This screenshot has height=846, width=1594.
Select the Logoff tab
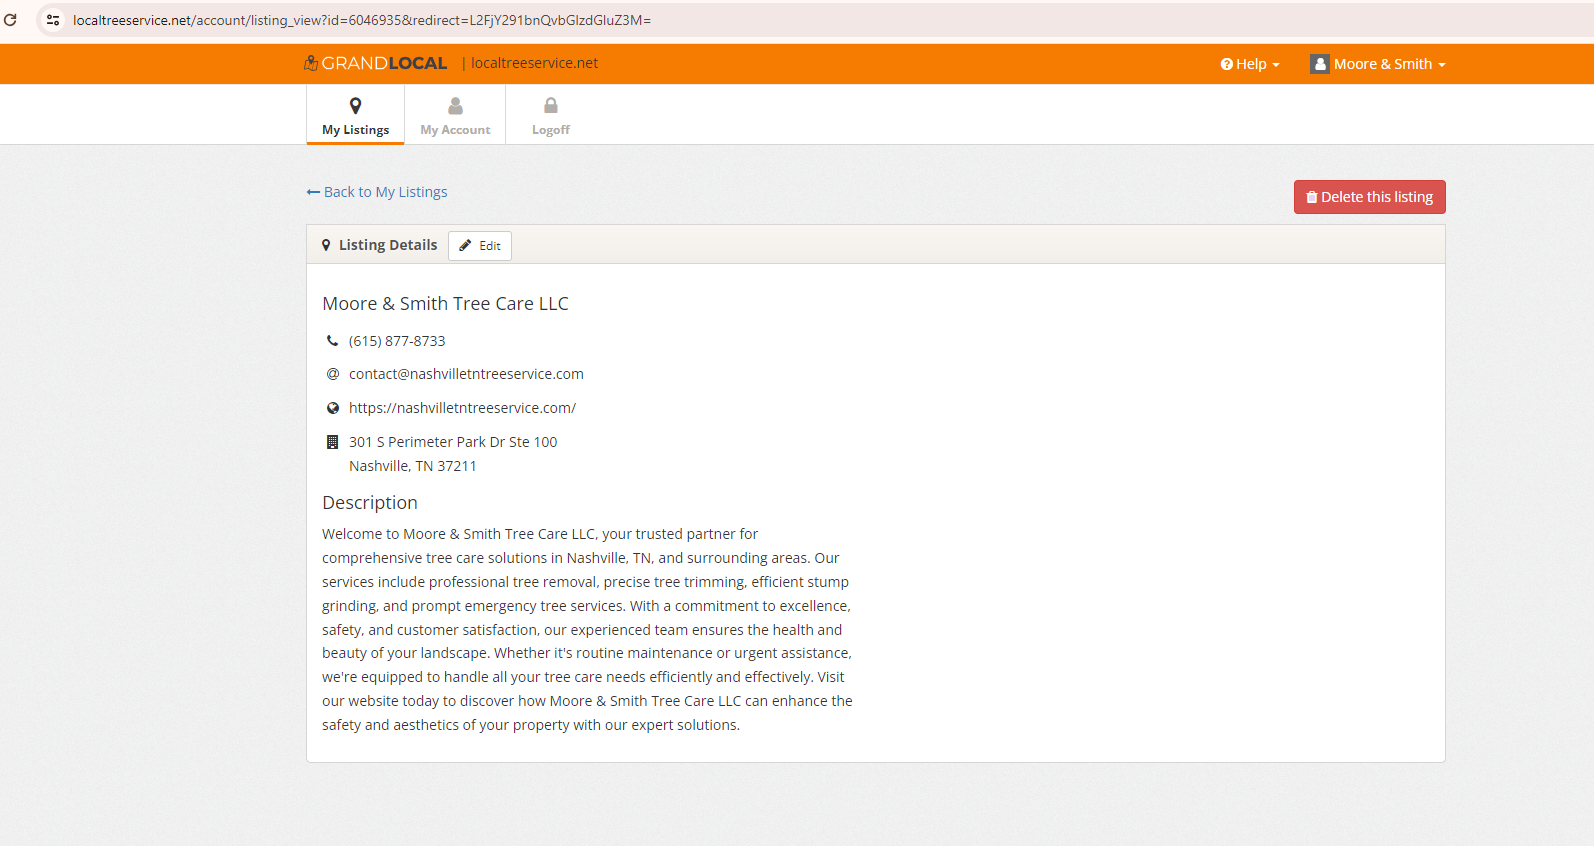(x=551, y=116)
